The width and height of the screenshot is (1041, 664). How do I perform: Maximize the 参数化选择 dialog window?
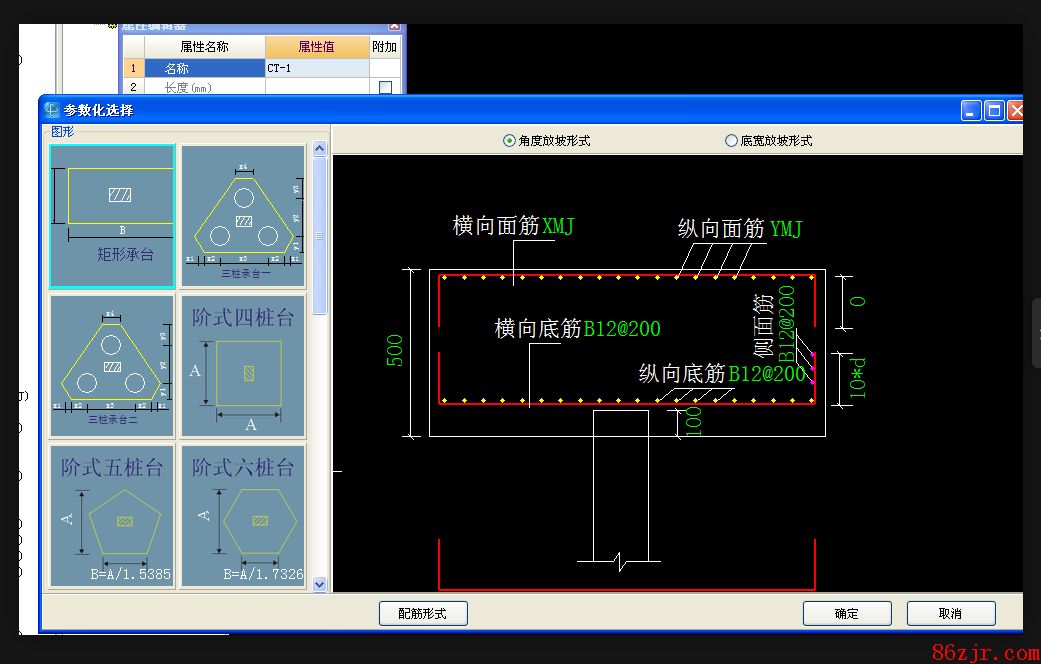(x=993, y=111)
